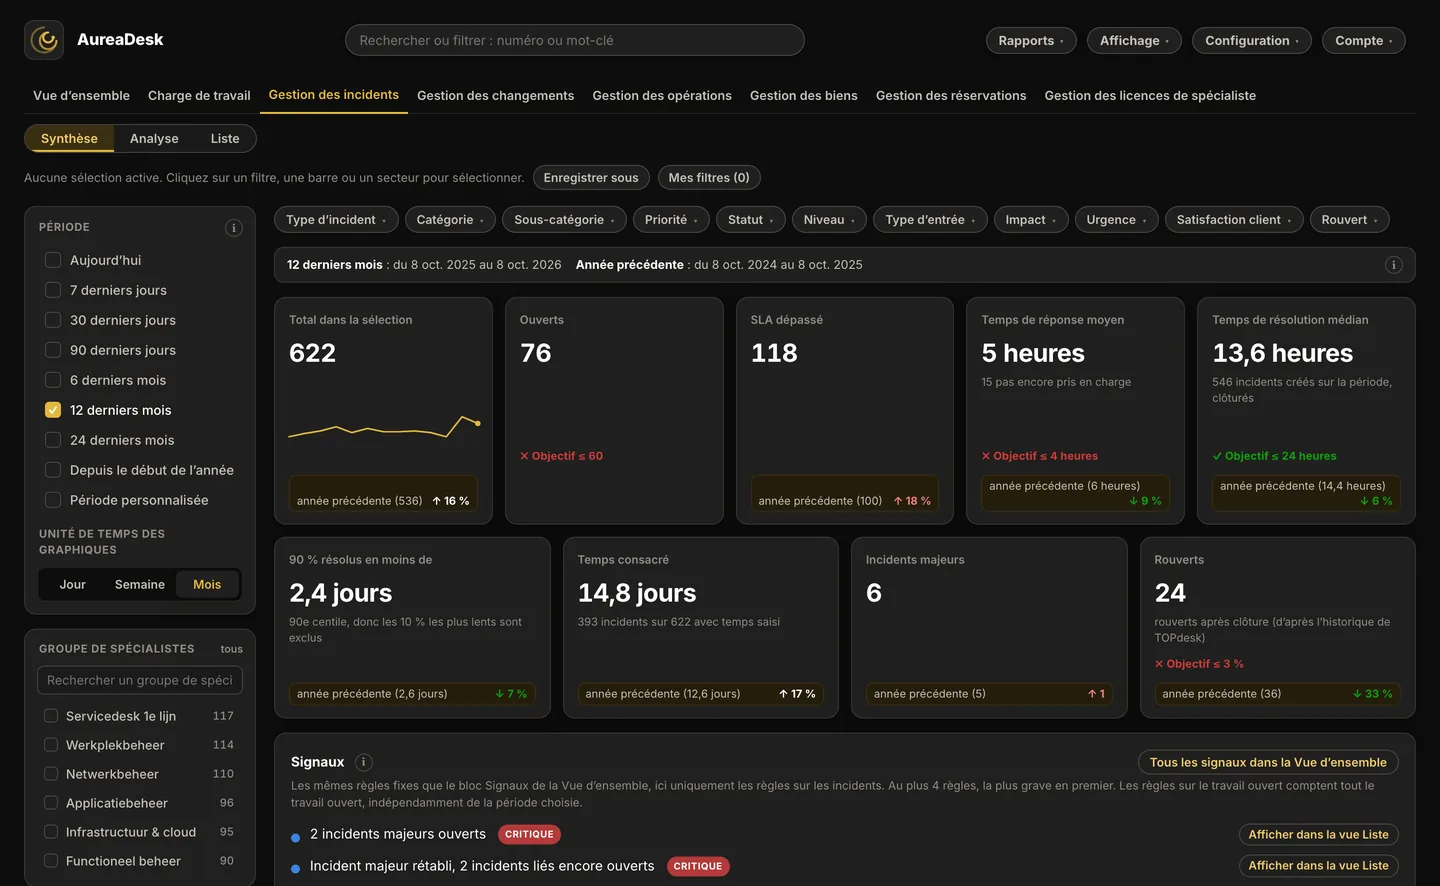
Task: Open Tous les signaux dans la Vue d'ensemble
Action: pos(1268,763)
